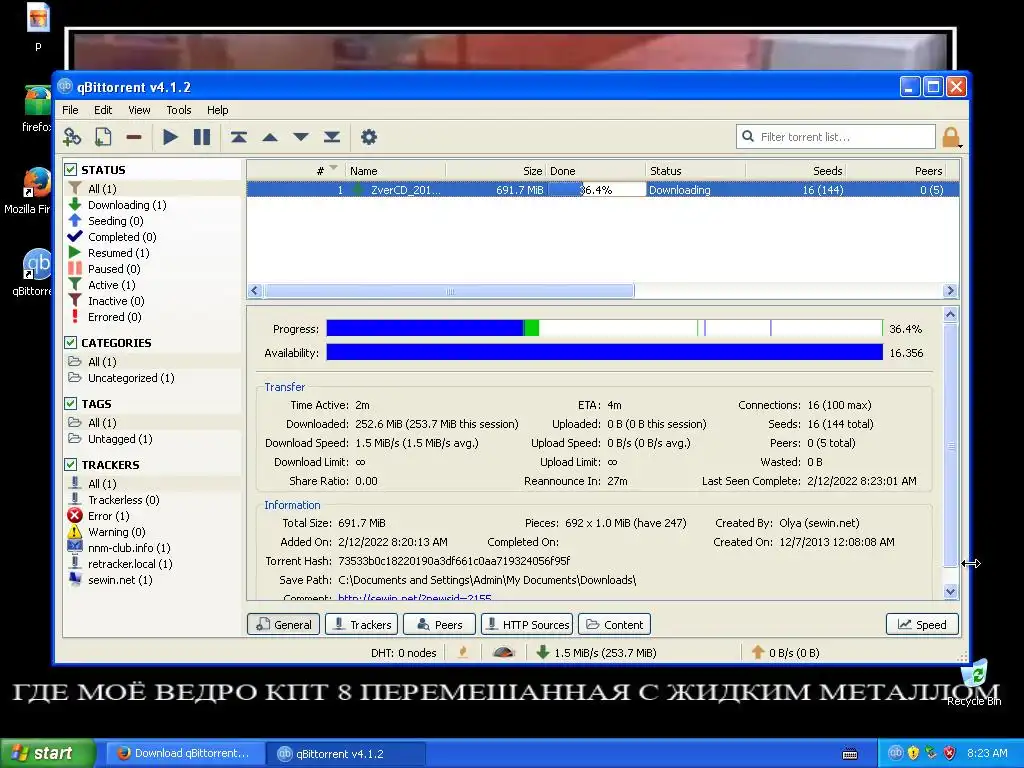Select Paused (0) status filter

pyautogui.click(x=114, y=269)
